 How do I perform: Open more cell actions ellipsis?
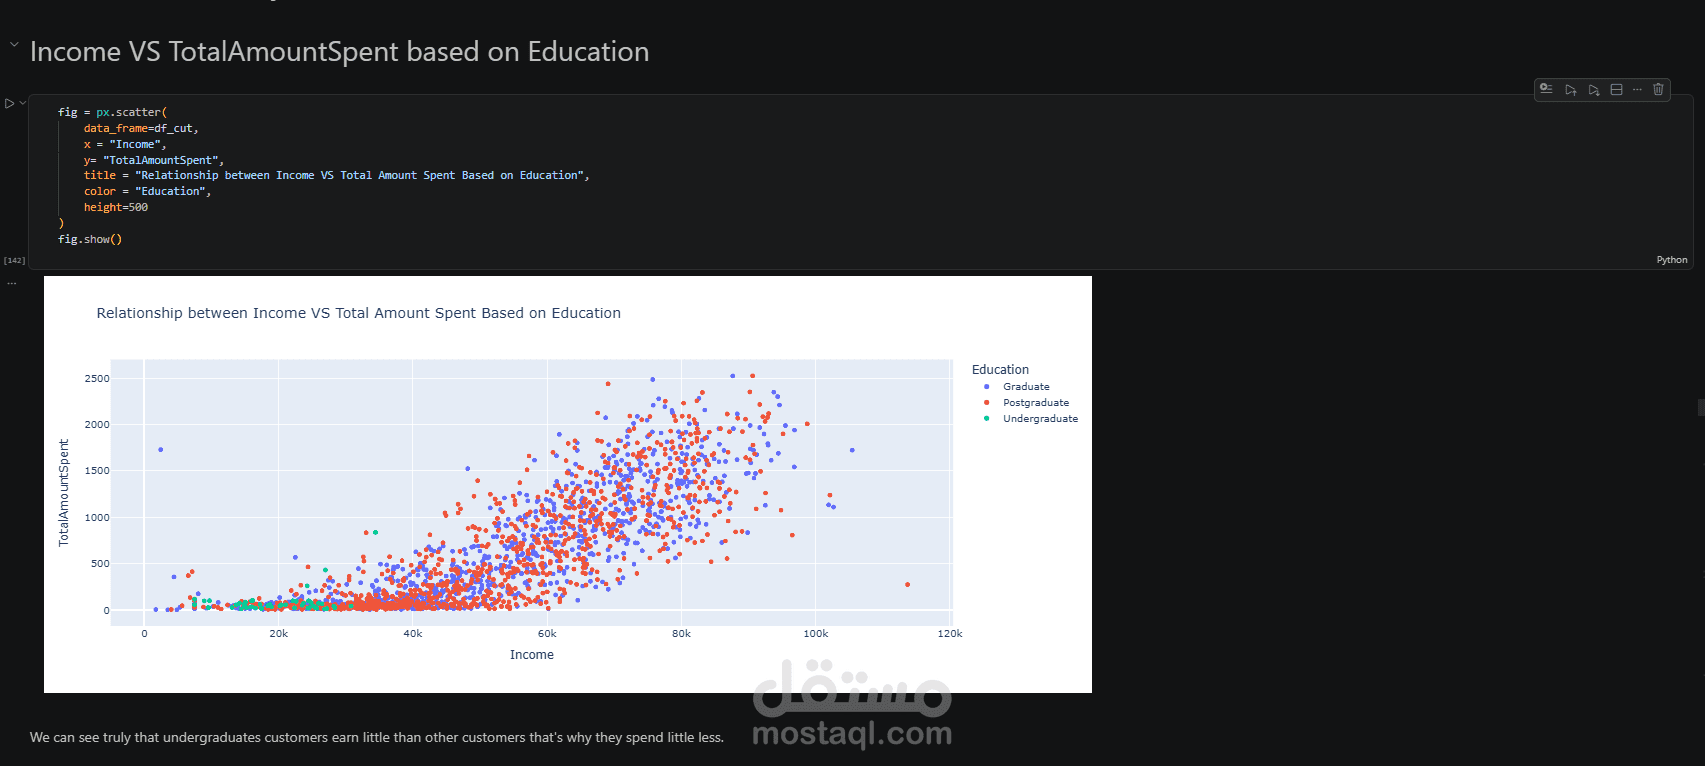1637,89
